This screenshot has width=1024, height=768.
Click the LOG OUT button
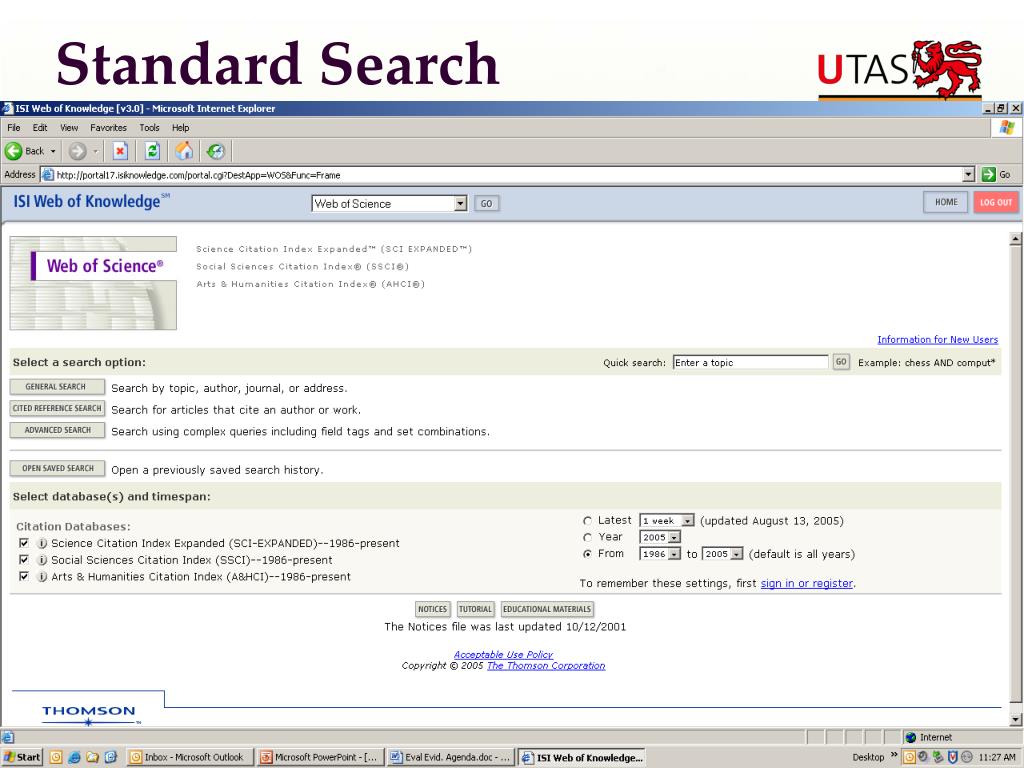[x=995, y=202]
